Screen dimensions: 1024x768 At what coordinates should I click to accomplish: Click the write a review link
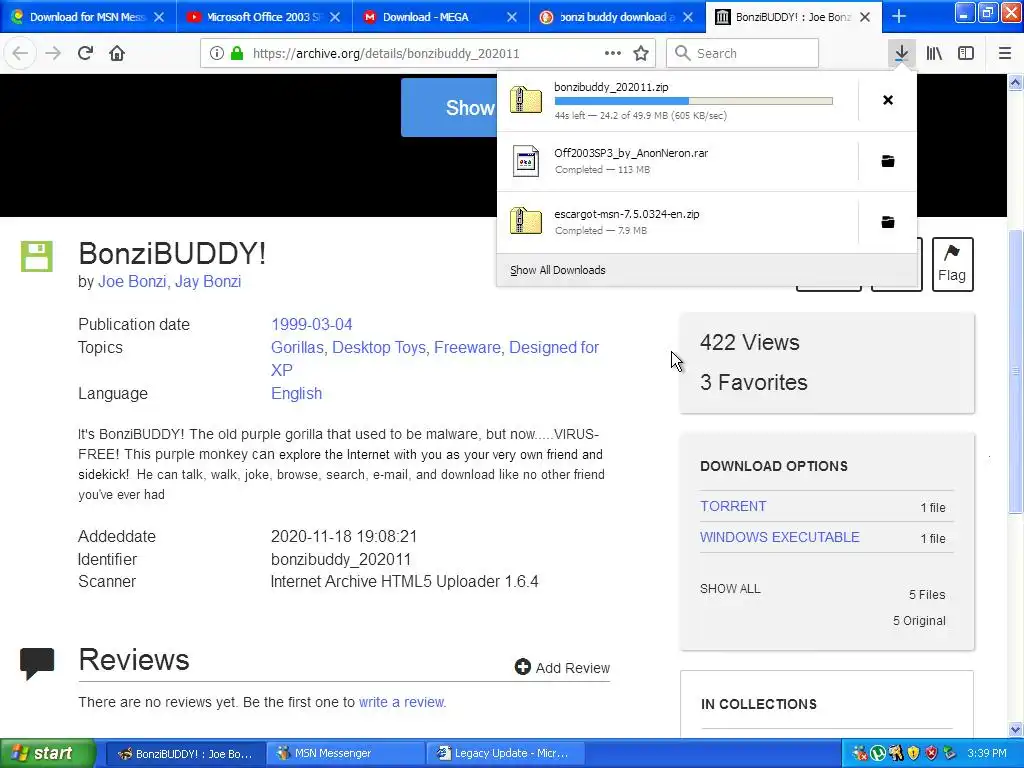[401, 702]
